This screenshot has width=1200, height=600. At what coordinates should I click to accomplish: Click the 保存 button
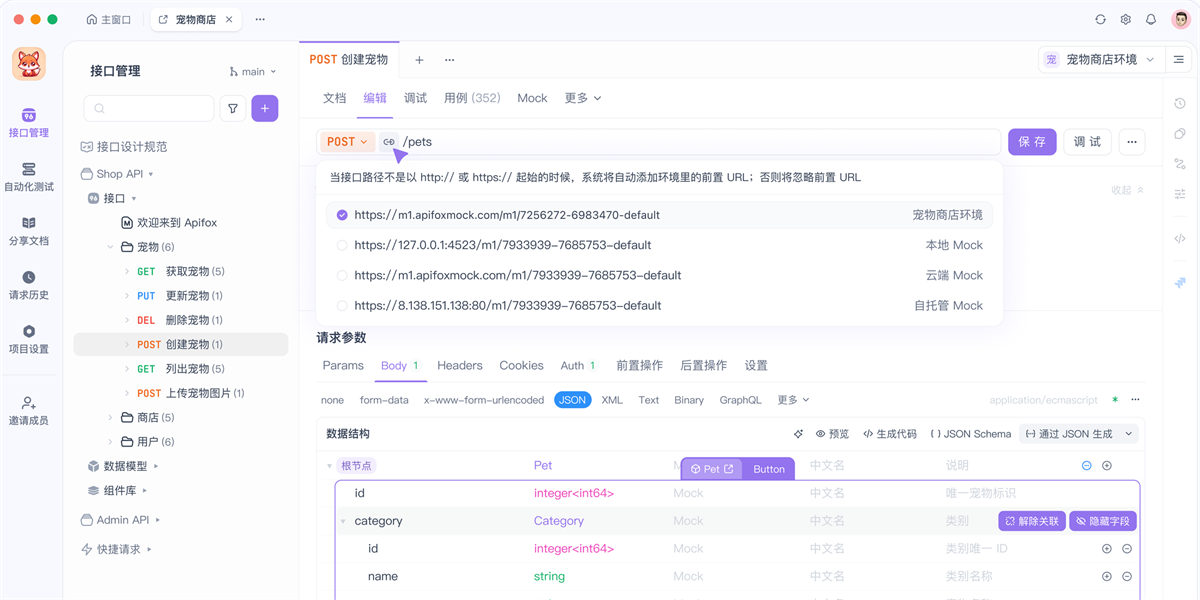[x=1032, y=142]
